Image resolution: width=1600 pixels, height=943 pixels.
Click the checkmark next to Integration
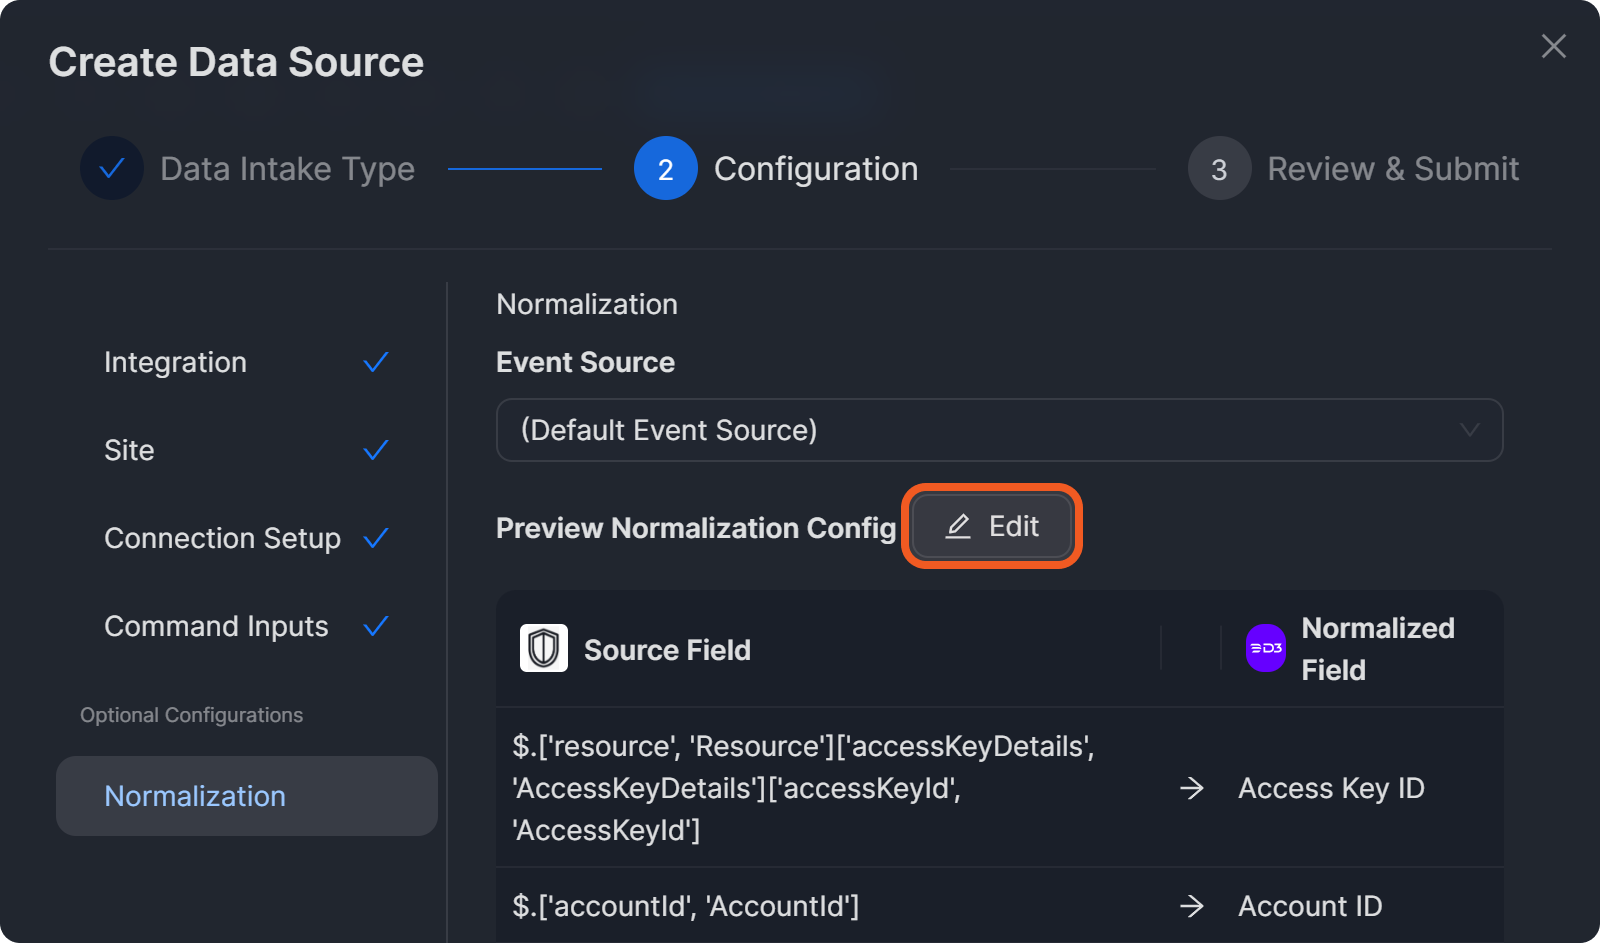[376, 362]
